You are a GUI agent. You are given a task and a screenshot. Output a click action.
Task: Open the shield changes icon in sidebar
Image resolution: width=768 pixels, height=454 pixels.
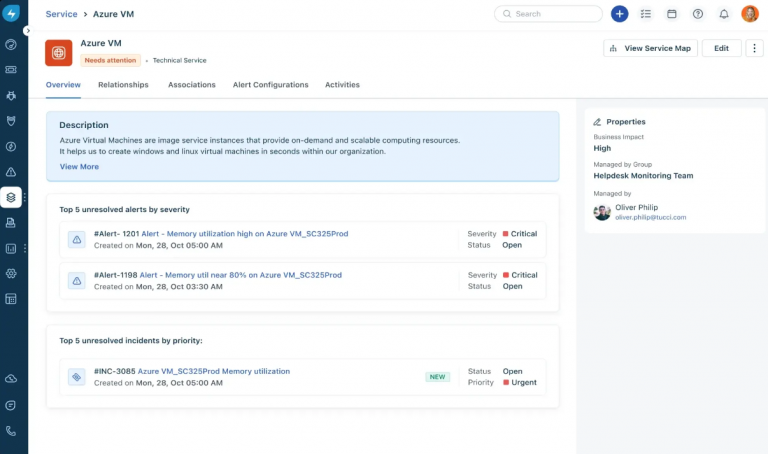click(x=11, y=121)
